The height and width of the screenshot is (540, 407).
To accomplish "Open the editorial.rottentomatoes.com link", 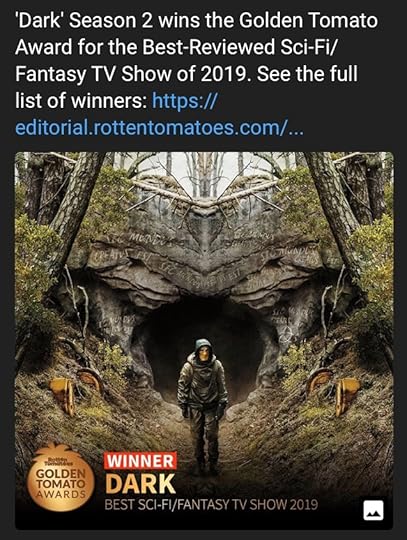I will click(159, 128).
